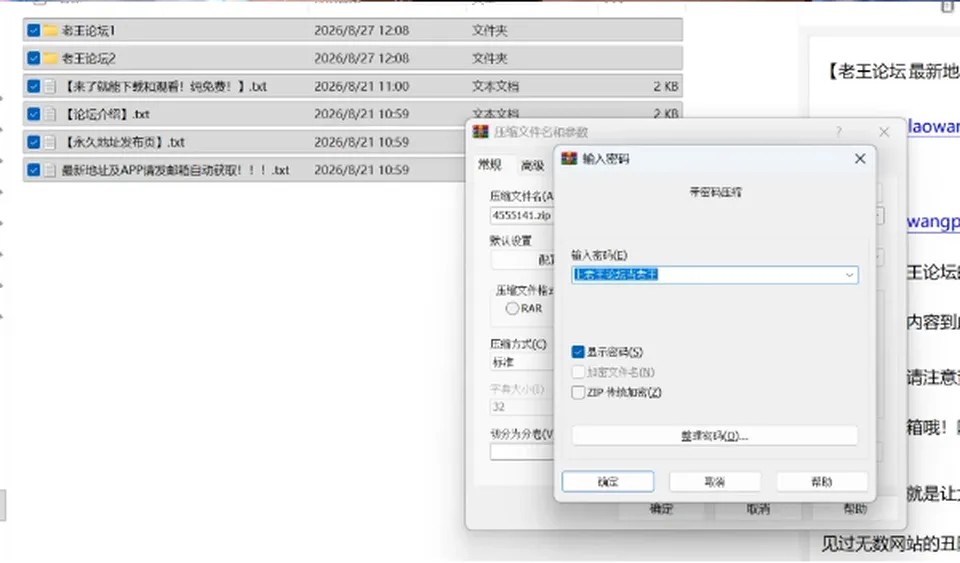
Task: Deselect the checkbox beside 老王论坛1
Action: (x=34, y=31)
